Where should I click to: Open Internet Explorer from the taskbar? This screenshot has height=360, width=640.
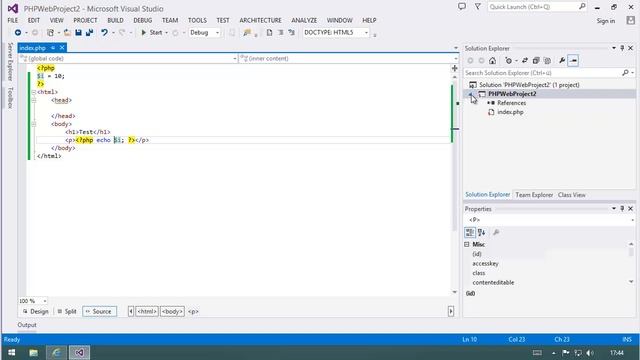click(x=56, y=353)
